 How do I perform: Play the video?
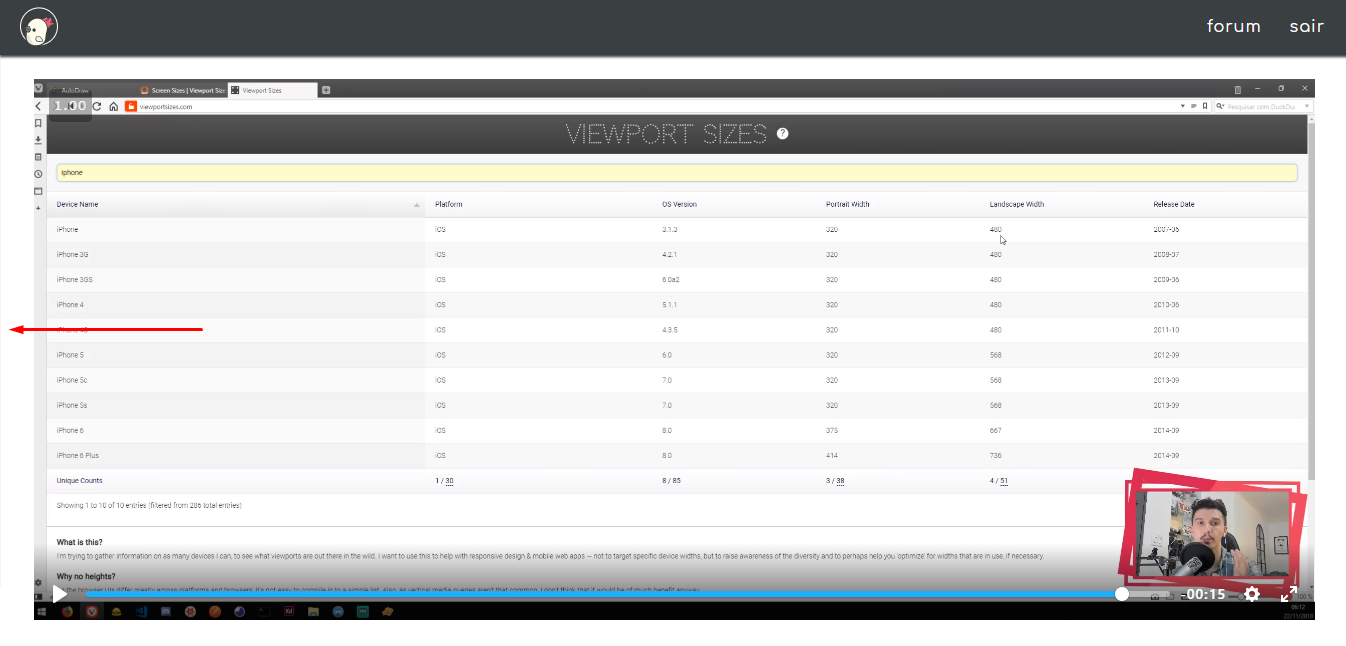pos(59,594)
